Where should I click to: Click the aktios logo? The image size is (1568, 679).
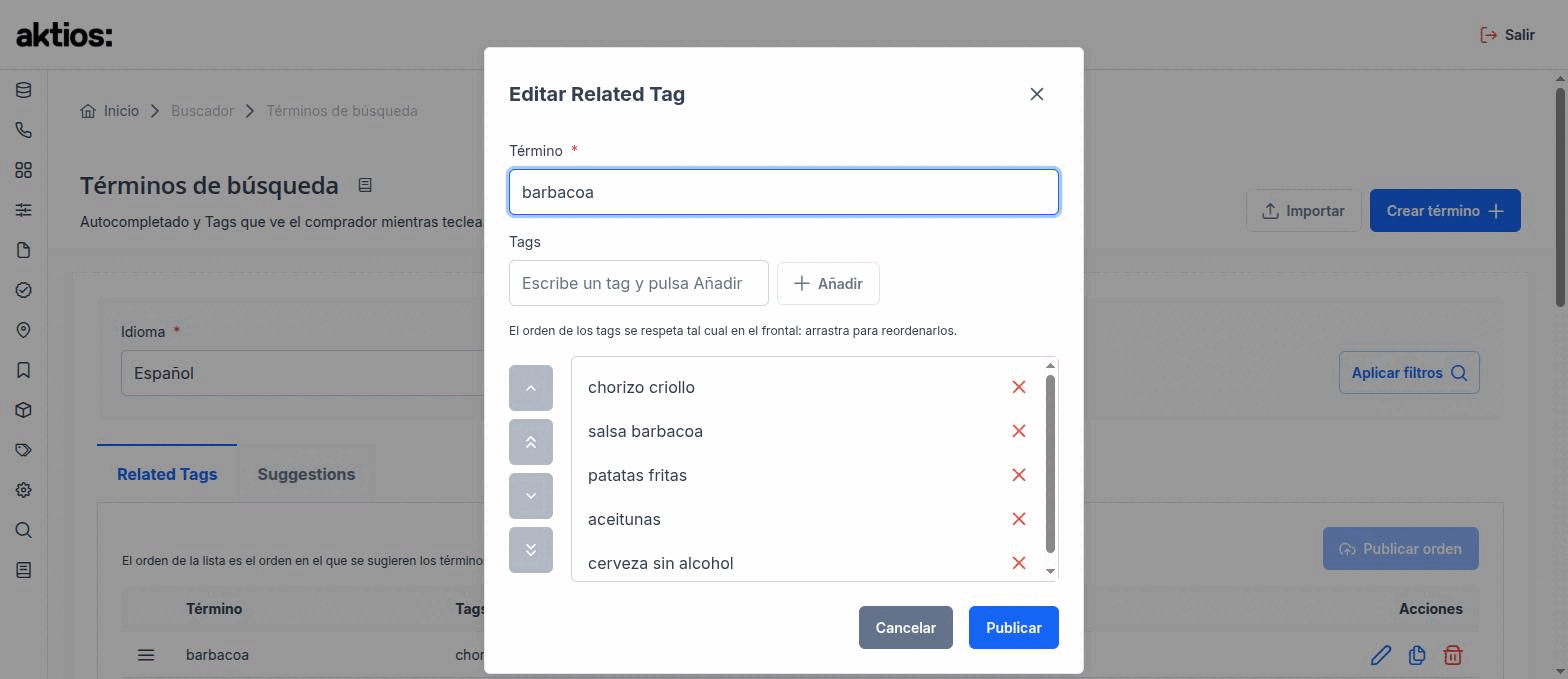(x=64, y=35)
